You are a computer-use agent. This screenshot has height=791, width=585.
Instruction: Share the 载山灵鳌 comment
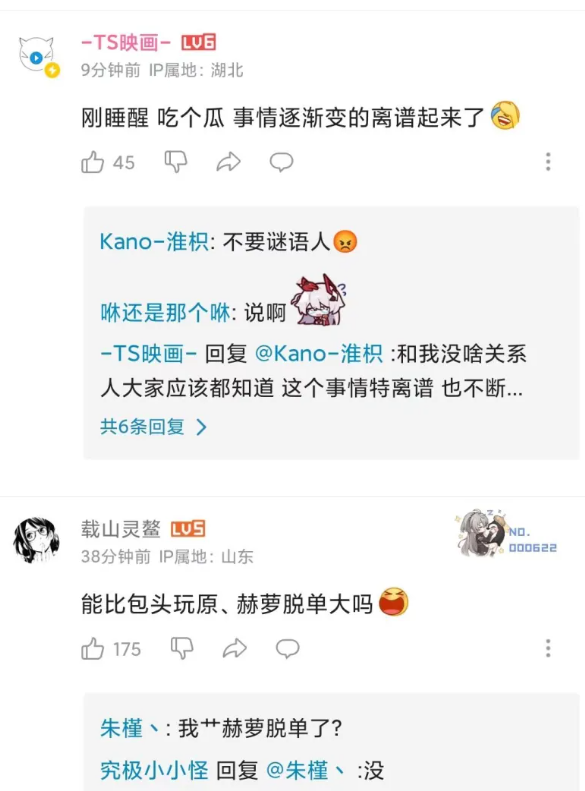(235, 648)
